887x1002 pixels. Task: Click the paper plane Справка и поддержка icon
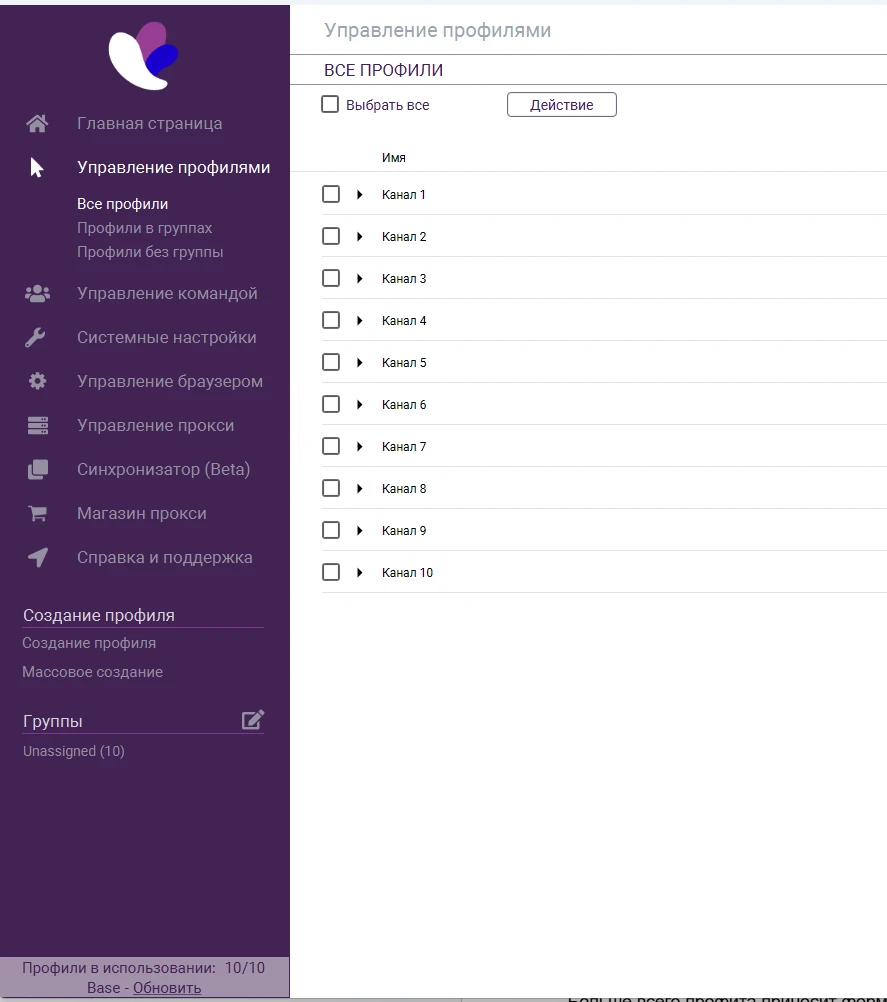[38, 557]
